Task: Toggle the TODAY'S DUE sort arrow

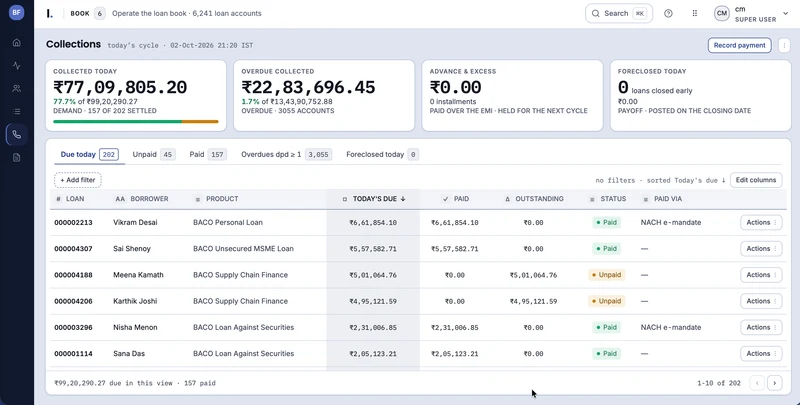Action: tap(403, 199)
